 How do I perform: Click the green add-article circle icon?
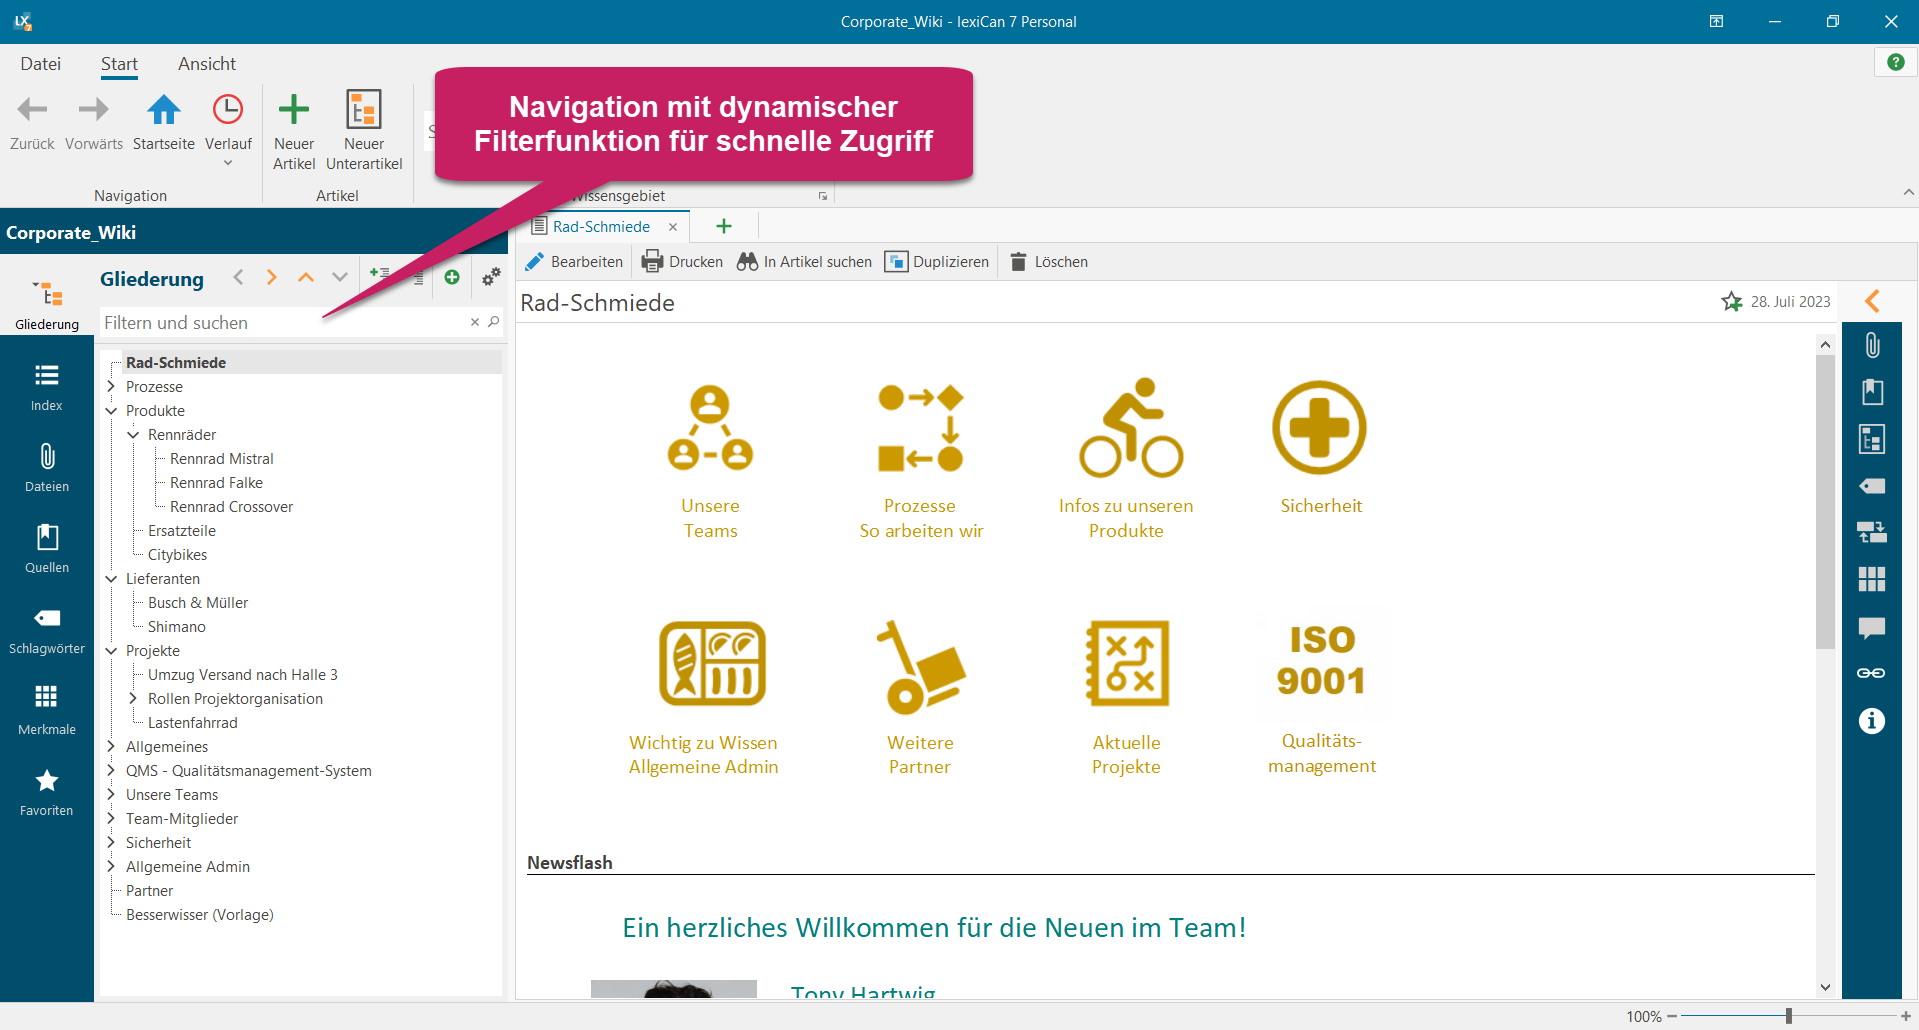[452, 277]
